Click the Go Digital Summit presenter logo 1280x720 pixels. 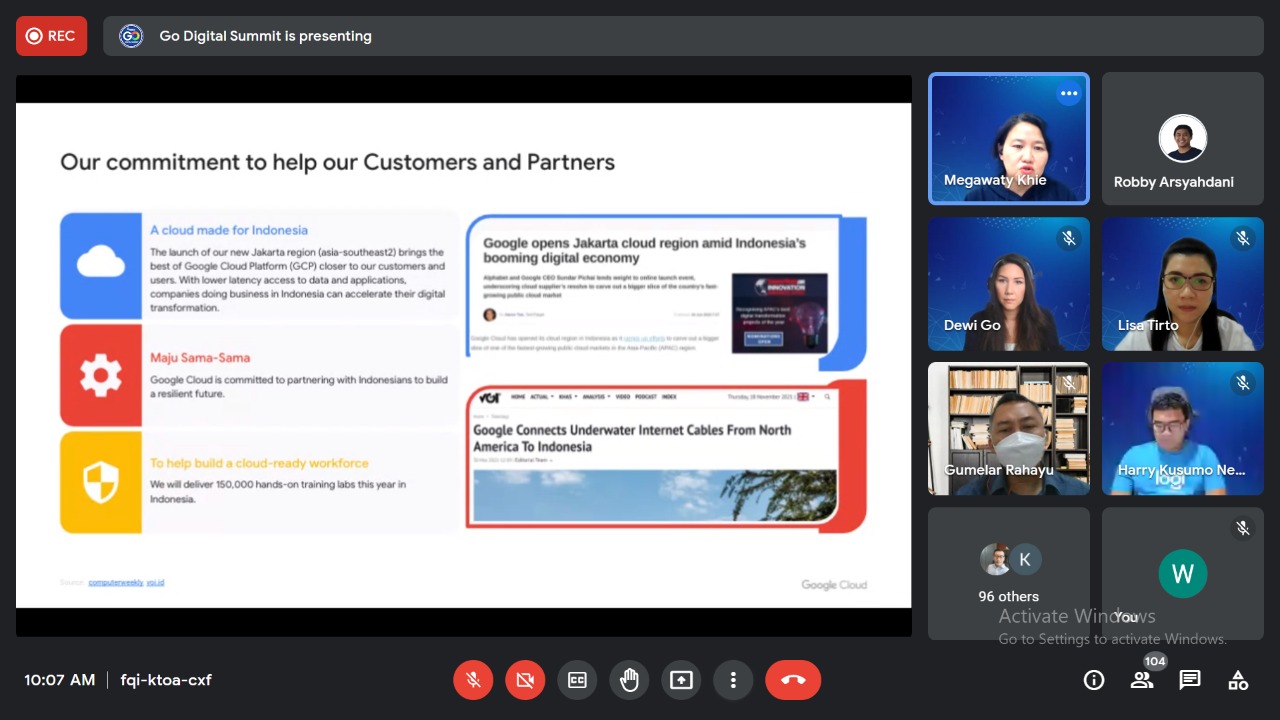(131, 36)
